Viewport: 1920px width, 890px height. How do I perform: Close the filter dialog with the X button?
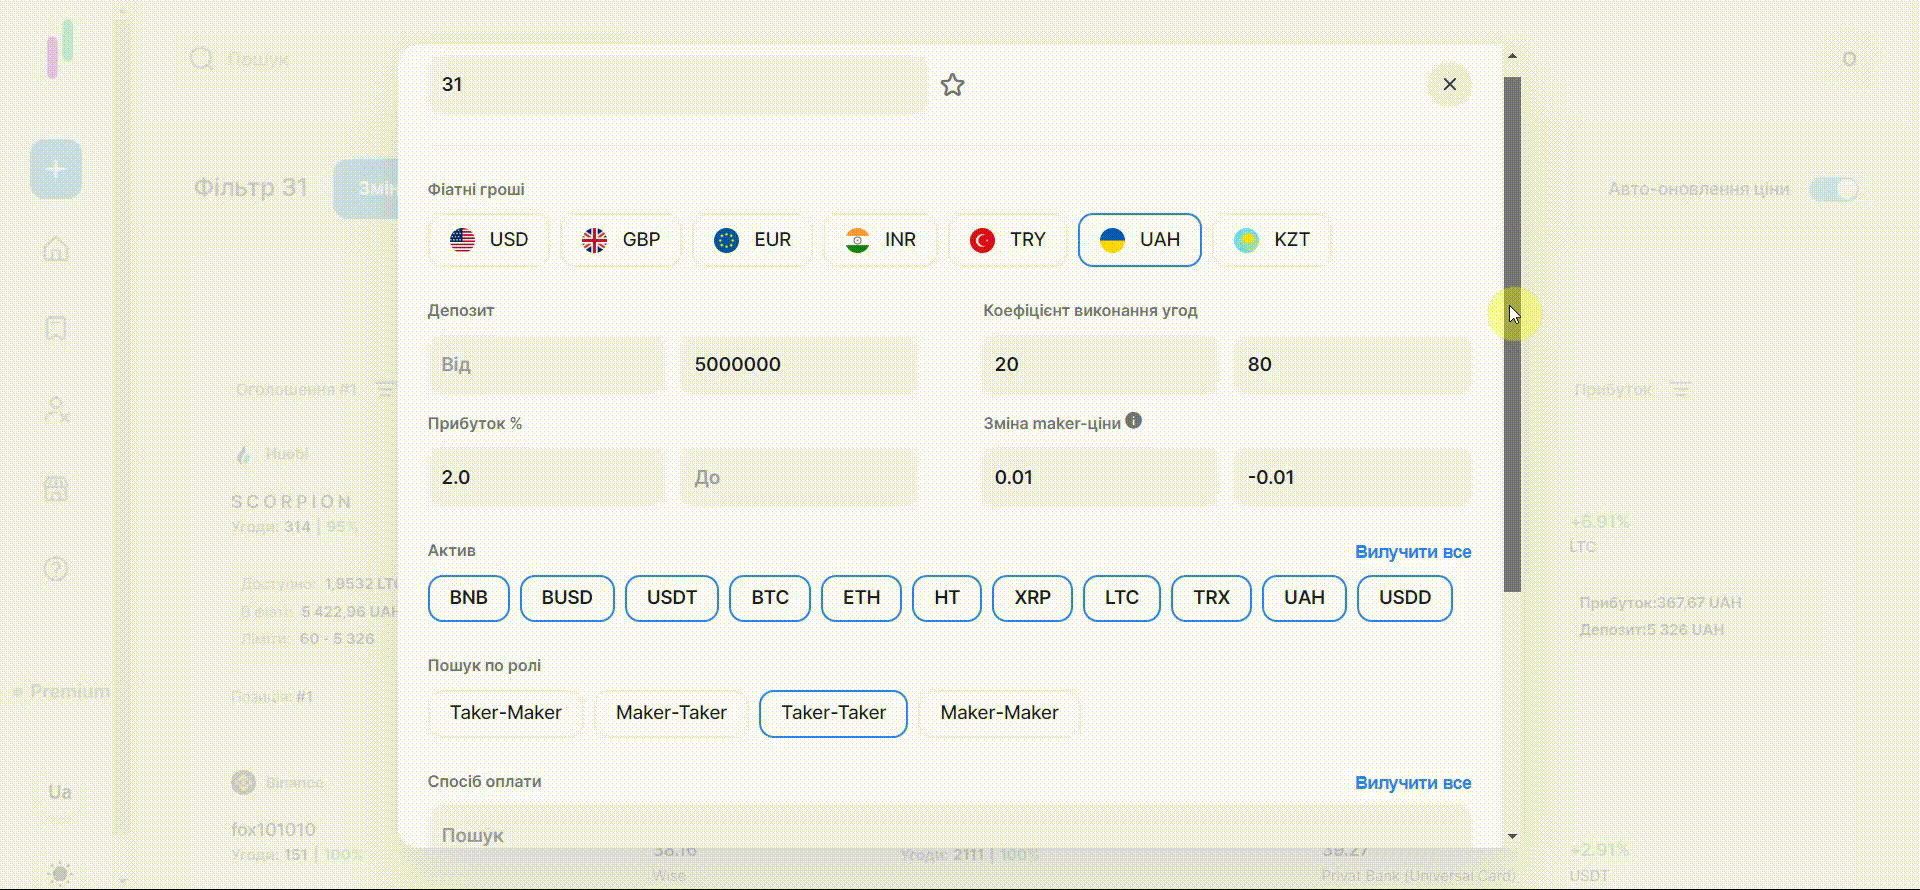click(1449, 85)
